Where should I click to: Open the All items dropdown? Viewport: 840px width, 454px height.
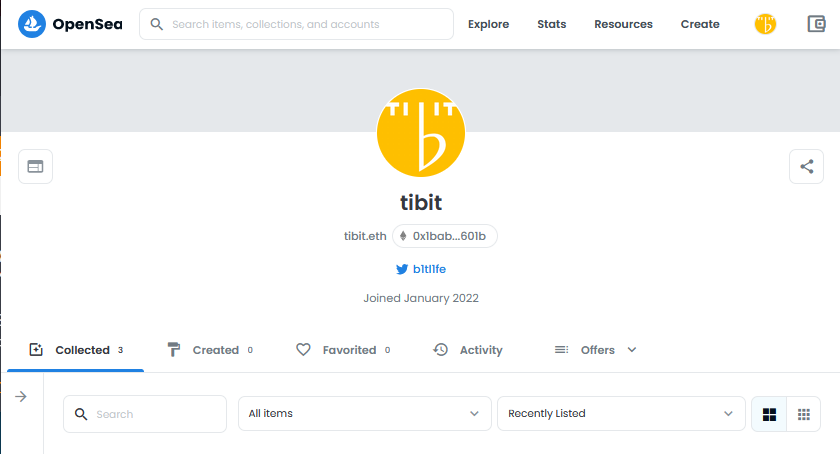pos(364,414)
